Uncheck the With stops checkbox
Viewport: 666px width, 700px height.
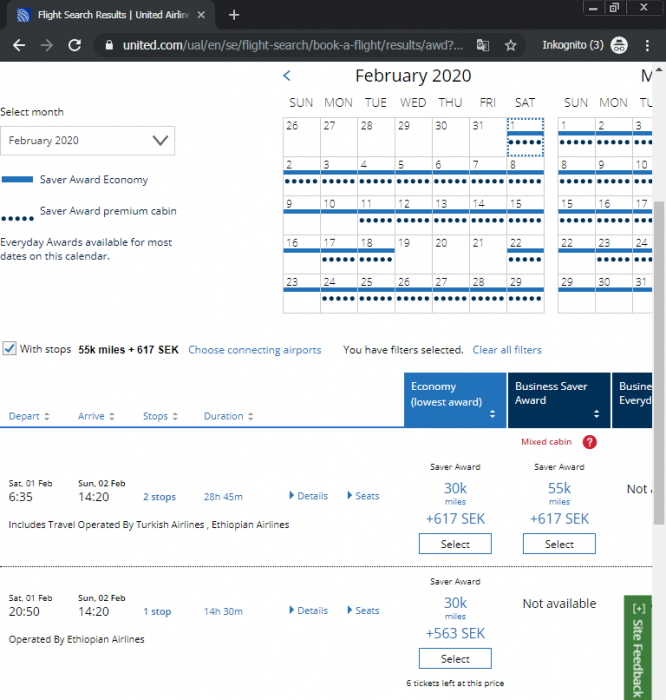(x=9, y=349)
